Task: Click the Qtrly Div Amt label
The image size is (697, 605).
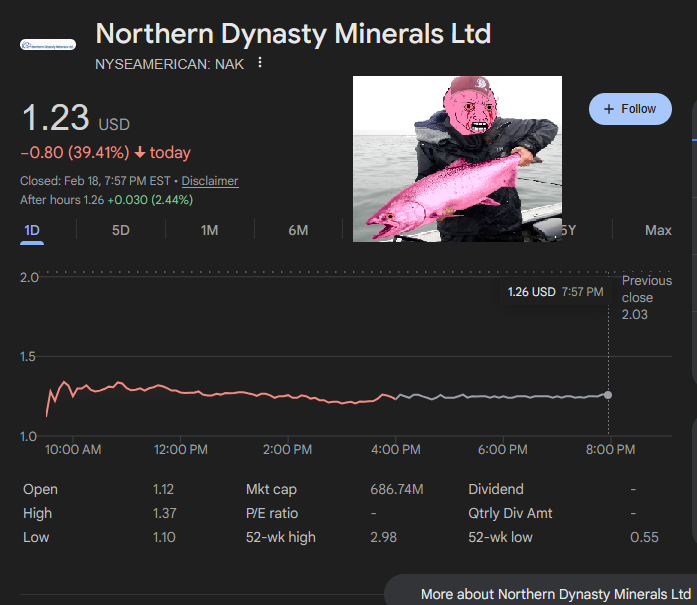Action: pyautogui.click(x=510, y=513)
